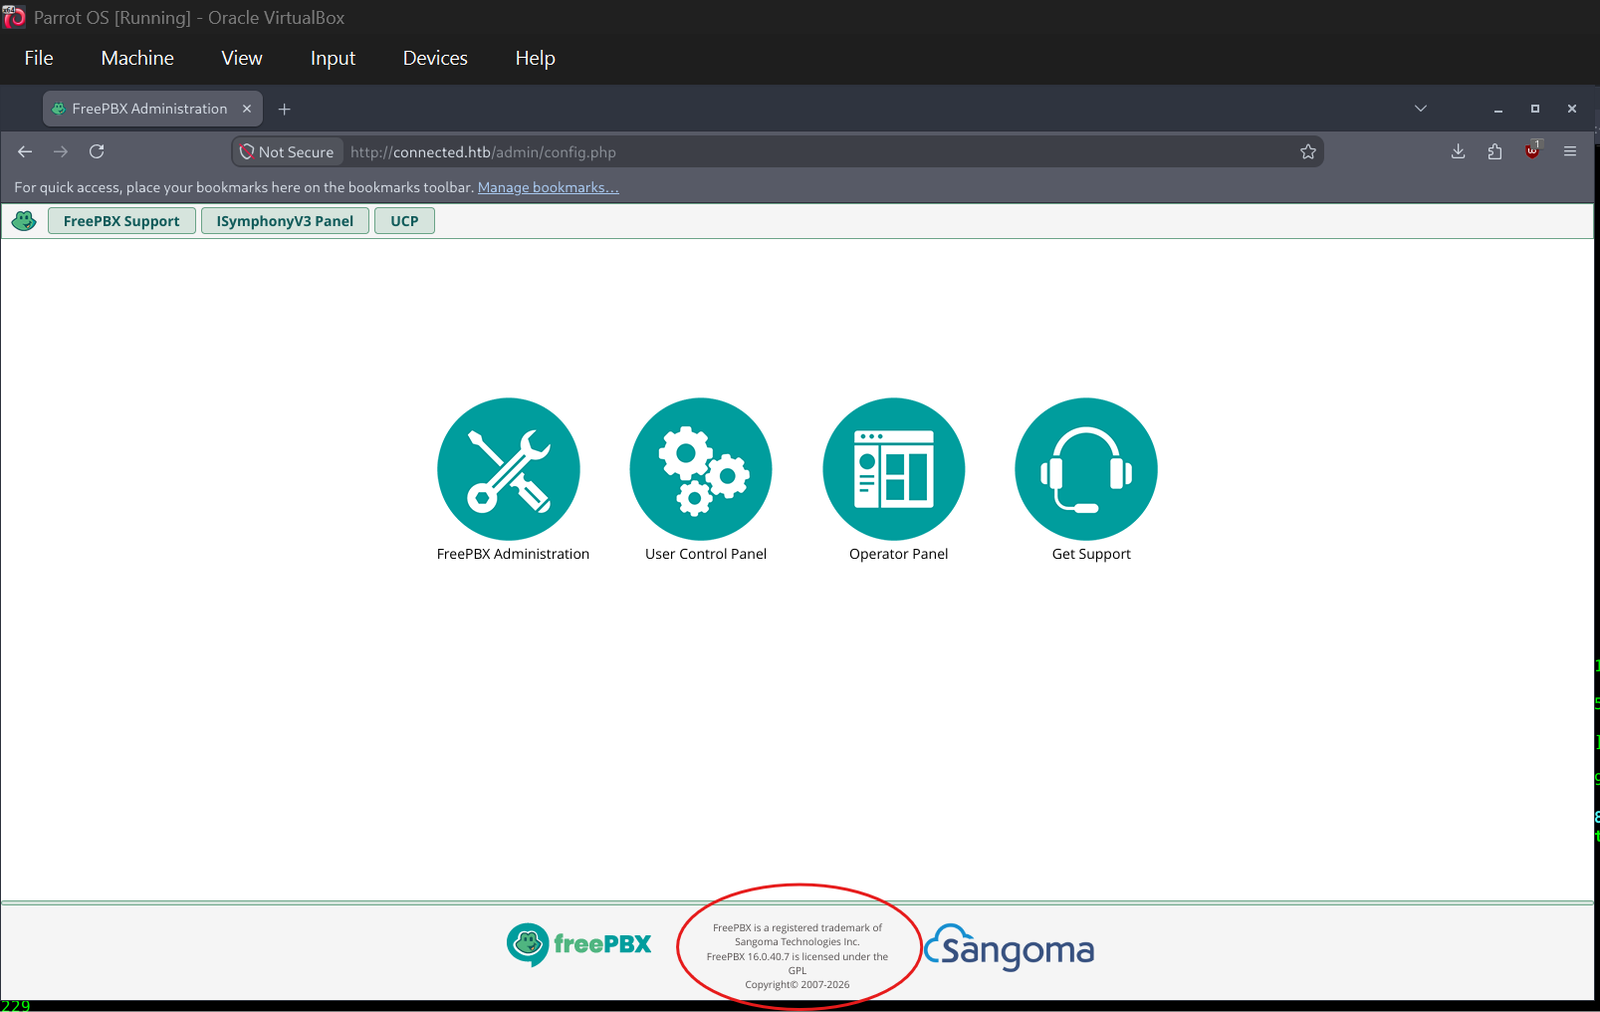
Task: Click the Copyright 2007-2026 text
Action: (797, 985)
